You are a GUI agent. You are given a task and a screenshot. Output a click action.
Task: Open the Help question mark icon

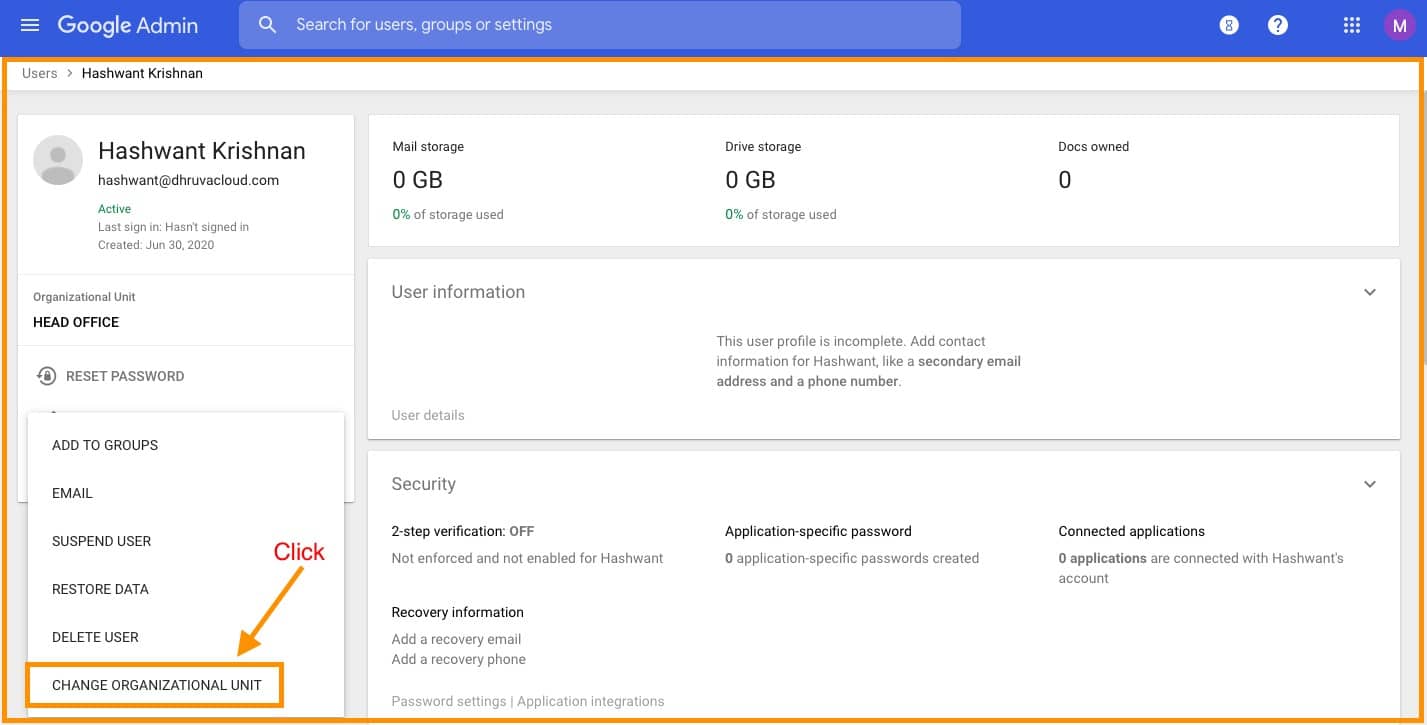tap(1277, 26)
